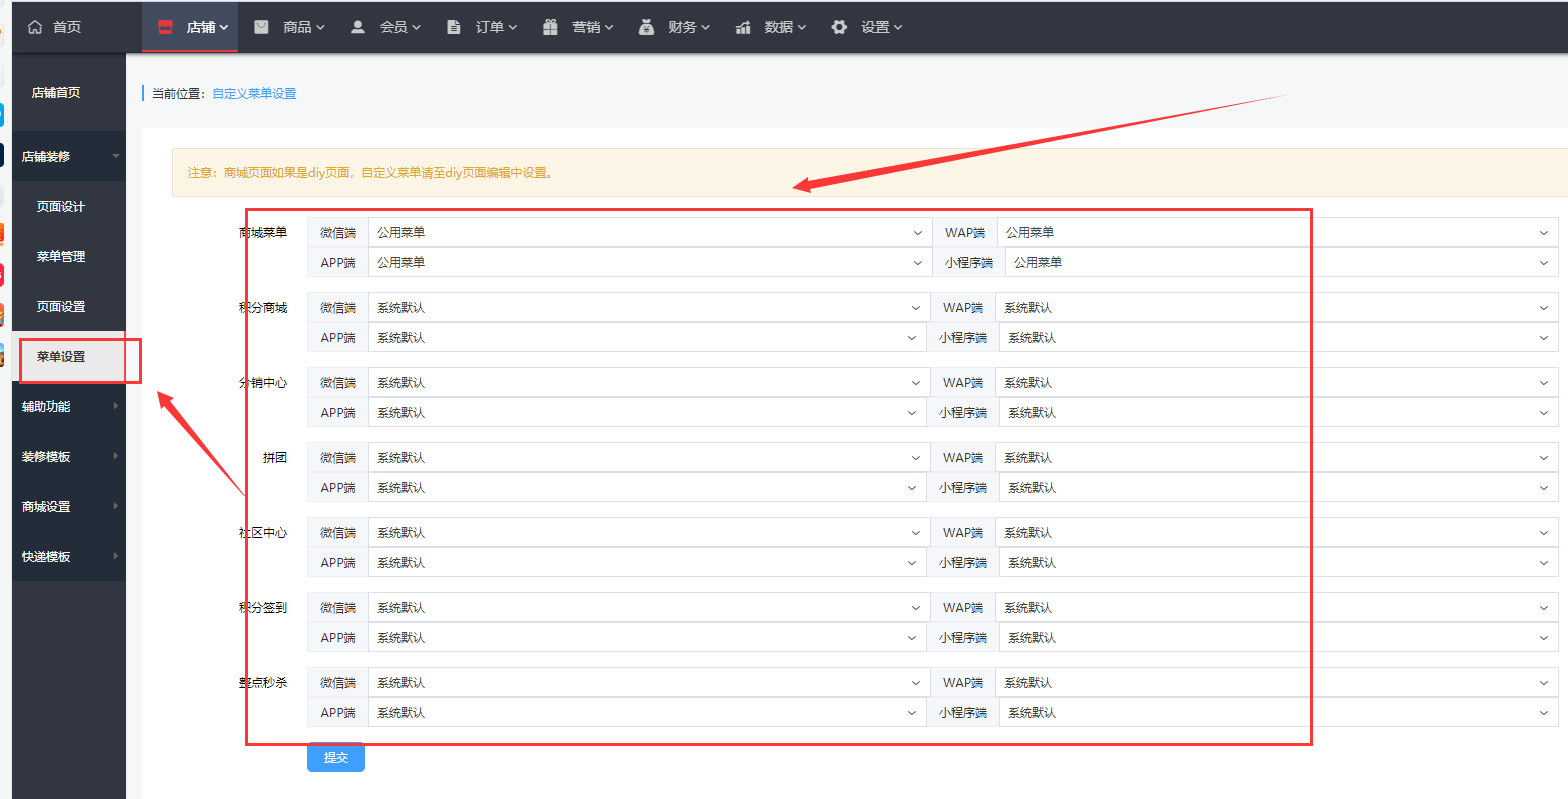The height and width of the screenshot is (799, 1568).
Task: Open 分销中心 小程序端 dropdown
Action: pyautogui.click(x=1278, y=412)
